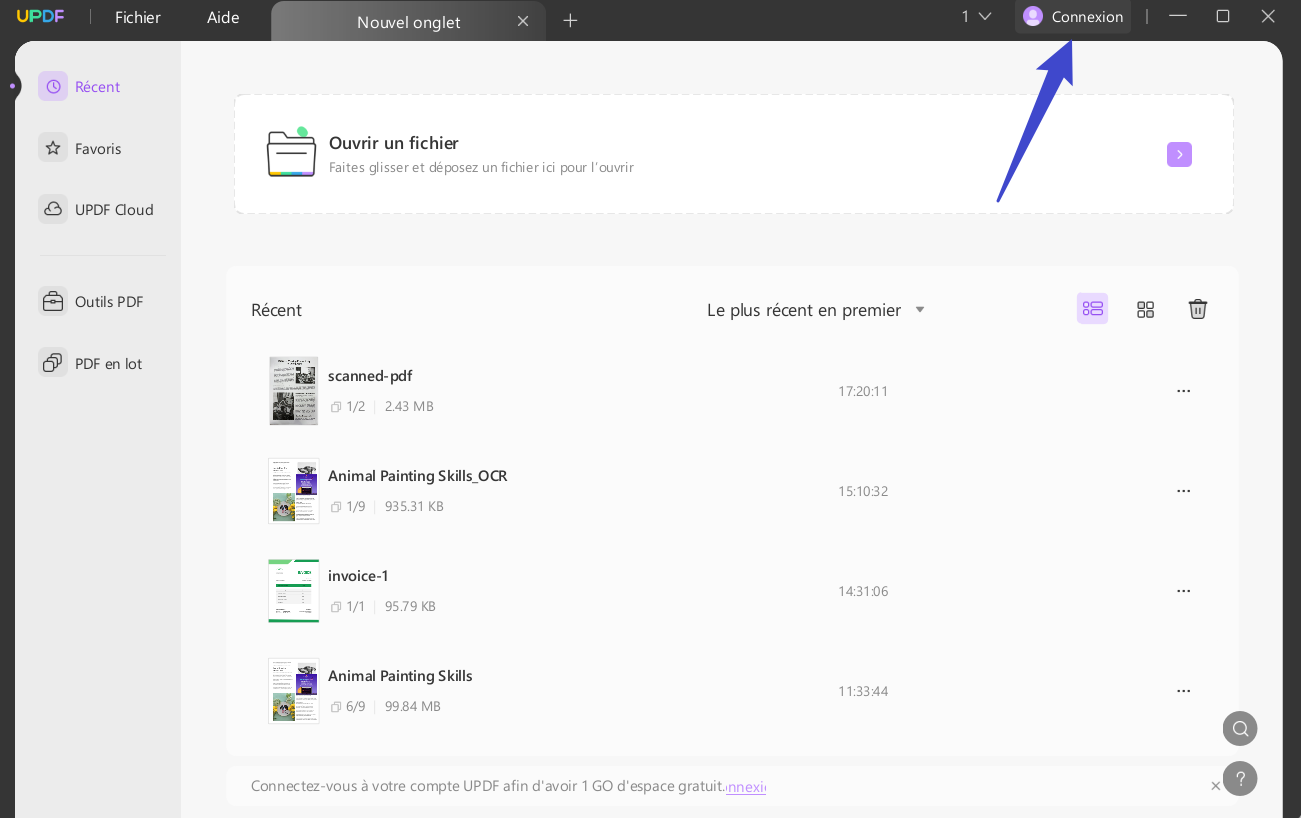Click the trash icon to clear recents
Image resolution: width=1301 pixels, height=818 pixels.
(x=1198, y=309)
